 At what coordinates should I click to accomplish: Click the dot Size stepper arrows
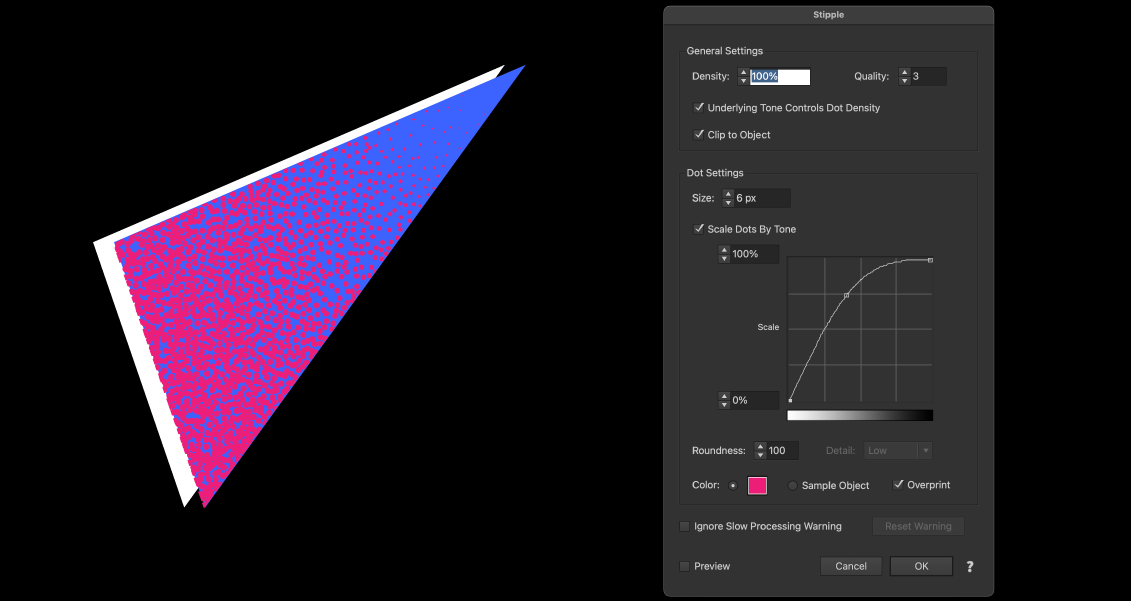tap(728, 198)
